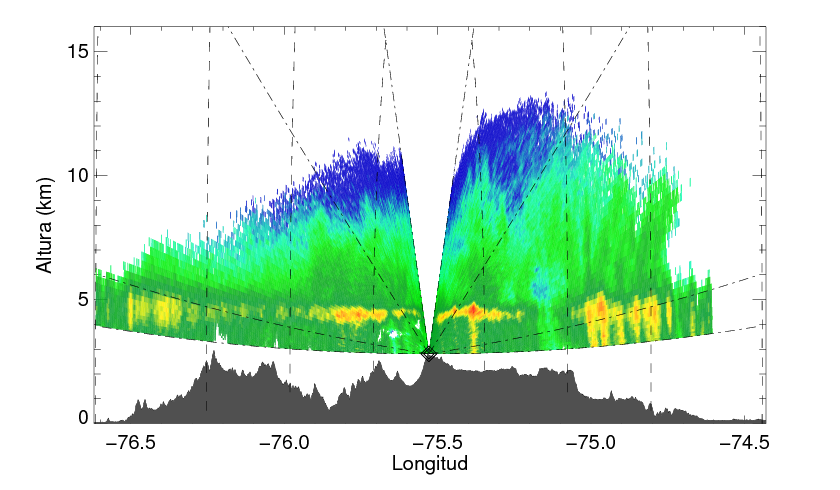Click the '10' altitude tick label
This screenshot has width=840, height=490.
click(x=77, y=175)
